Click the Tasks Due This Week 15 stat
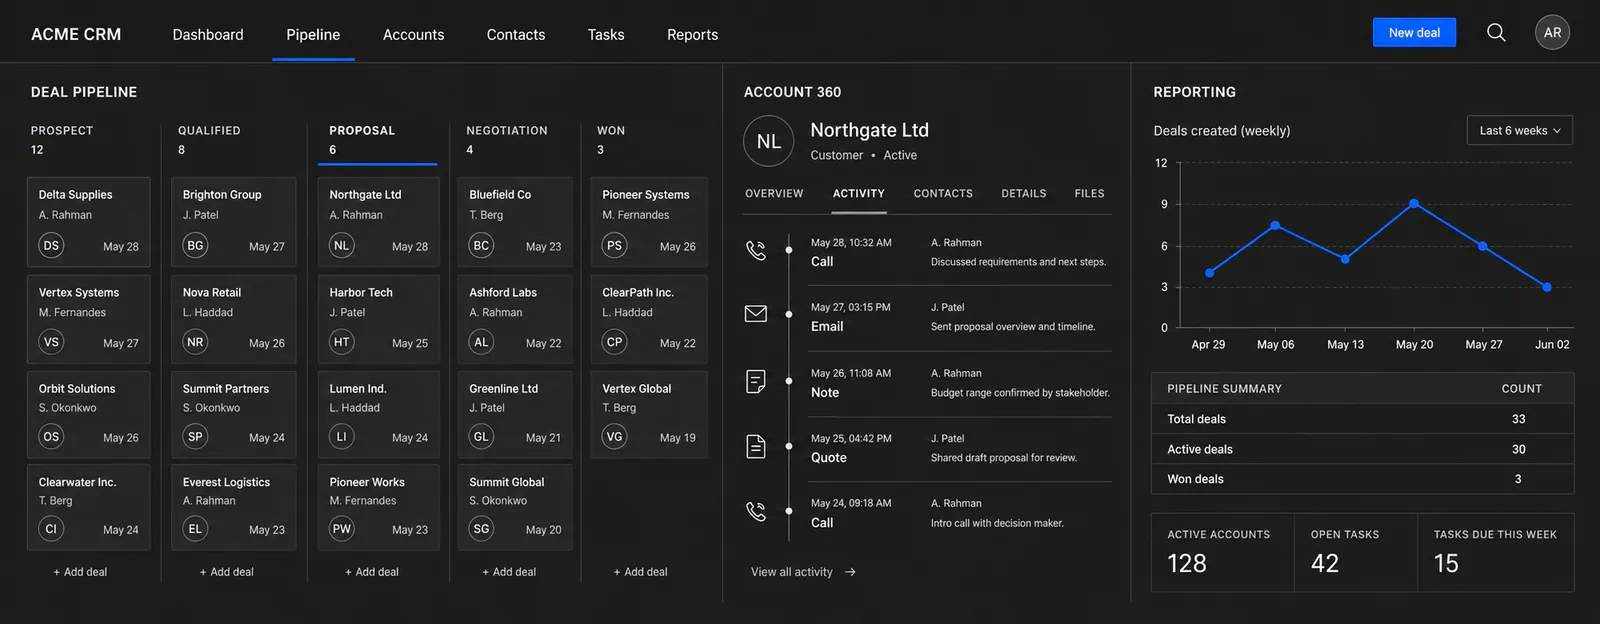 pos(1496,553)
